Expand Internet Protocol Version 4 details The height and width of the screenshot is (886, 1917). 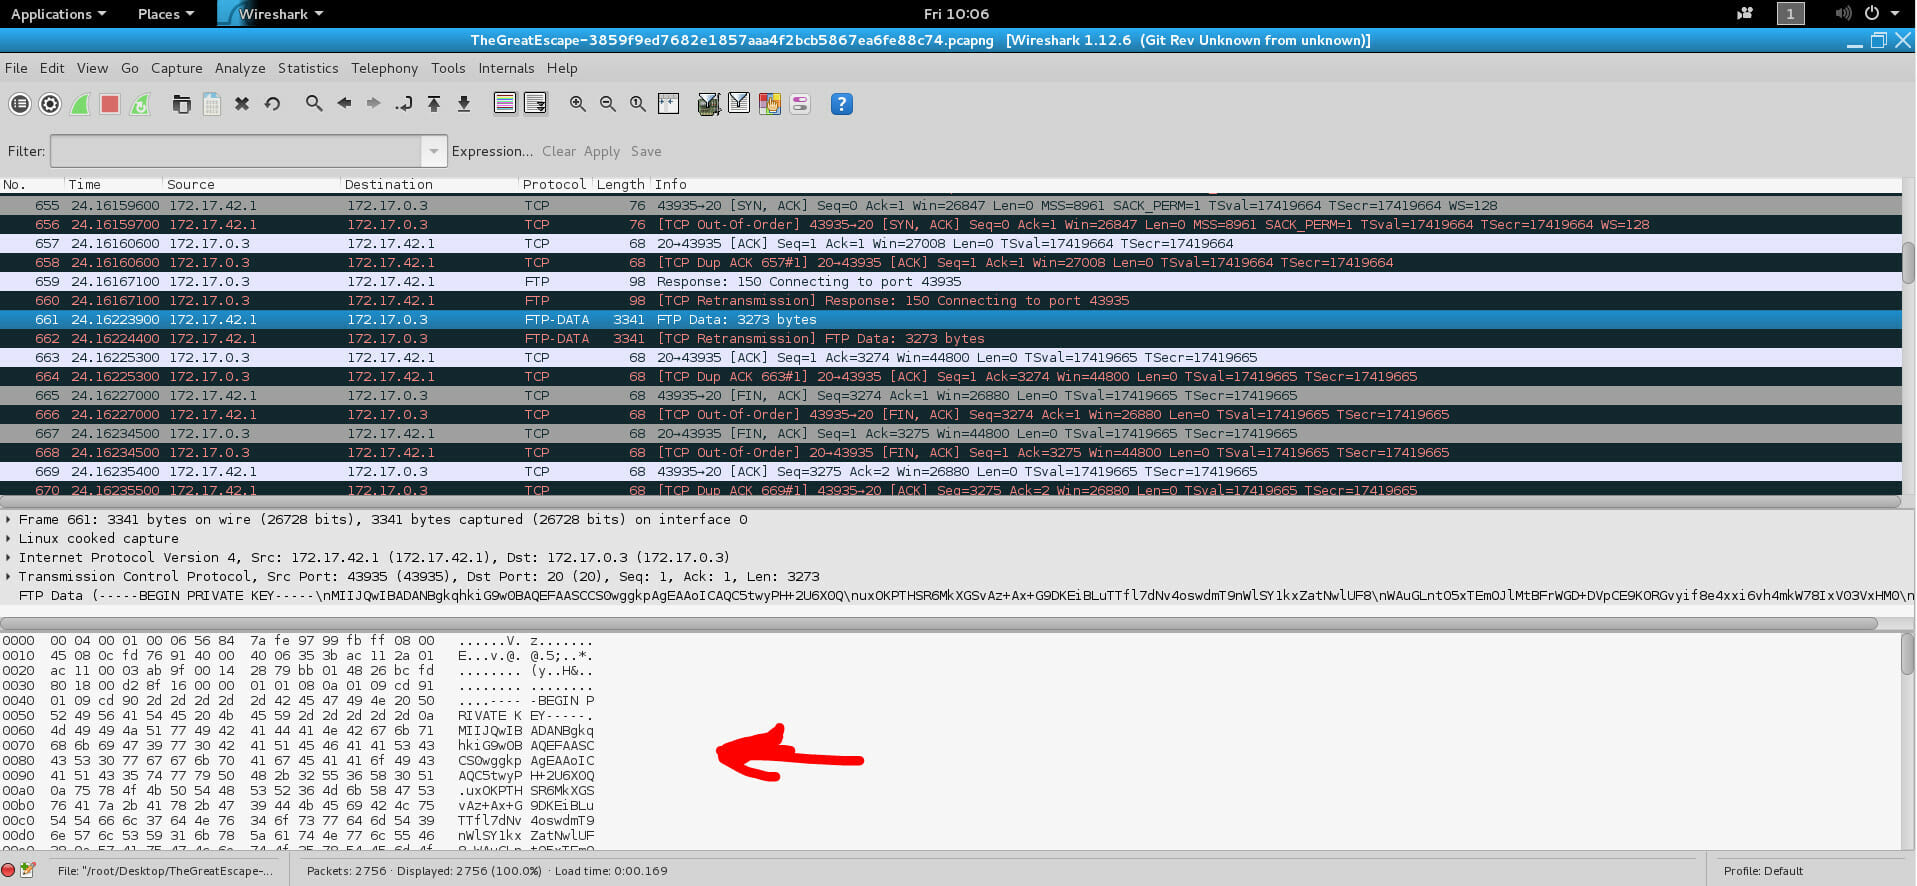click(x=9, y=557)
